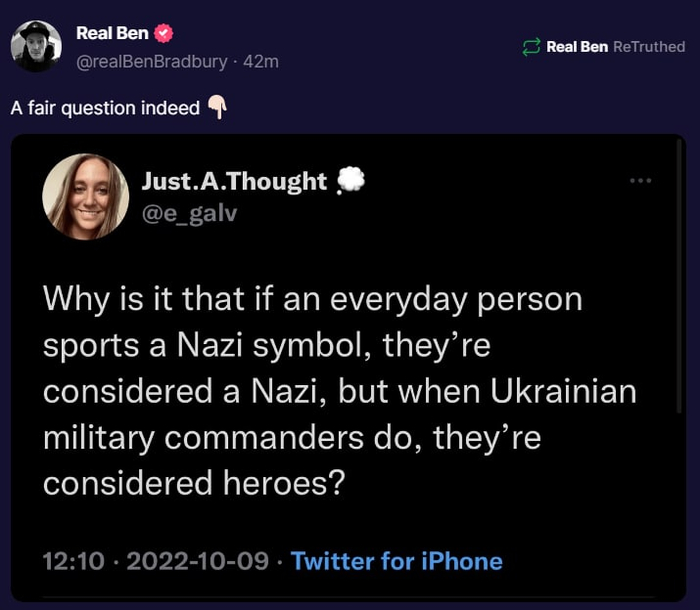Open the three-dot more options menu

pos(640,181)
